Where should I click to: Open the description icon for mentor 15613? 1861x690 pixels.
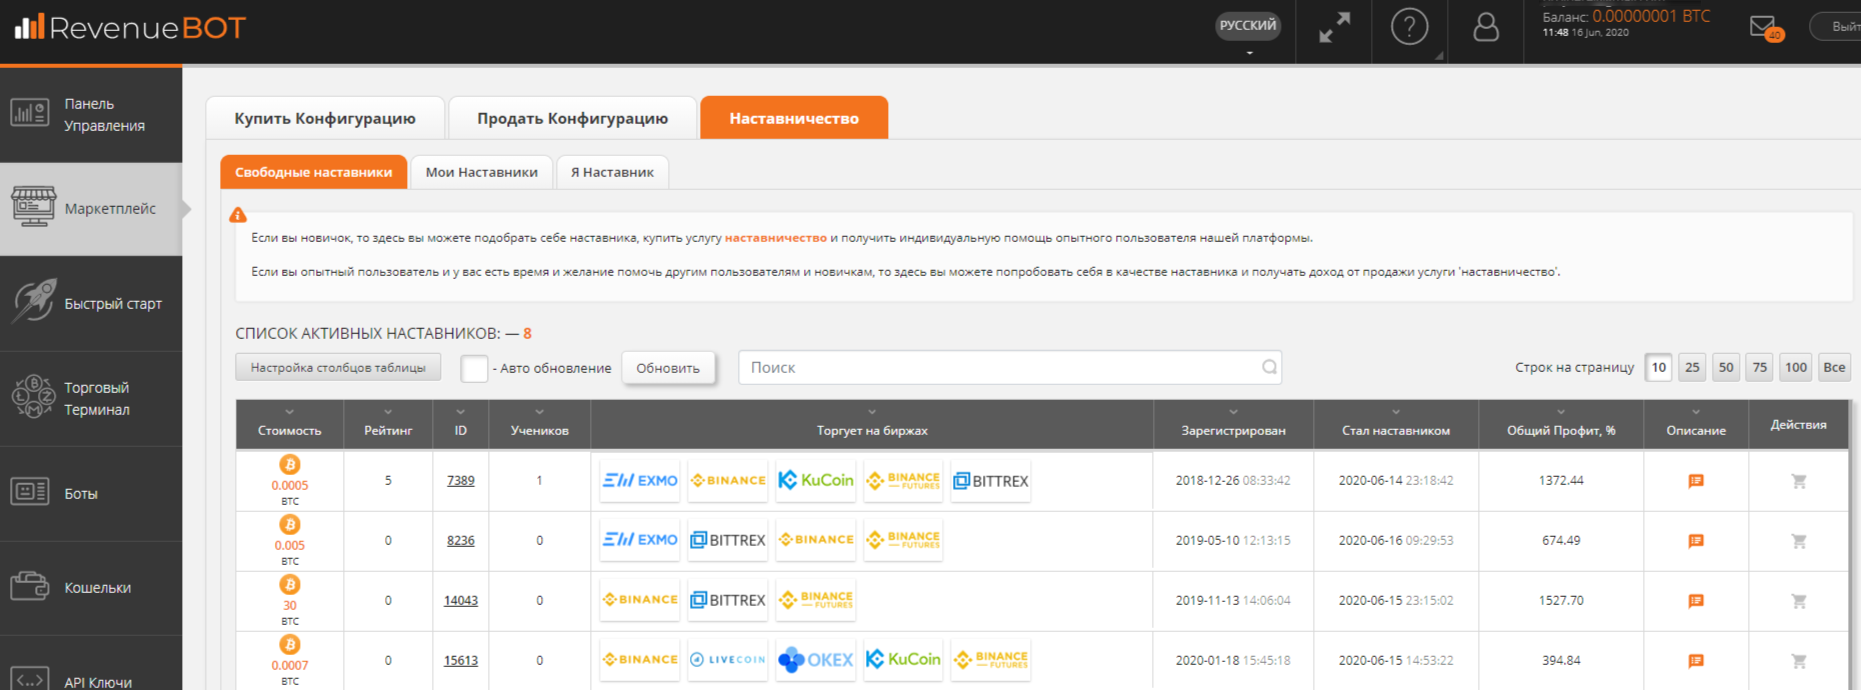click(1695, 661)
